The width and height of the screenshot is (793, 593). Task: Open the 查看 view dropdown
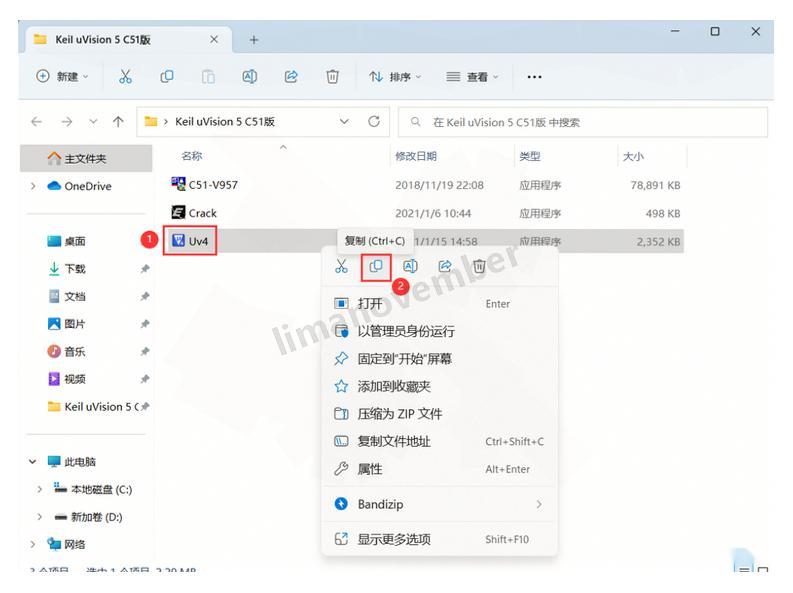(472, 77)
